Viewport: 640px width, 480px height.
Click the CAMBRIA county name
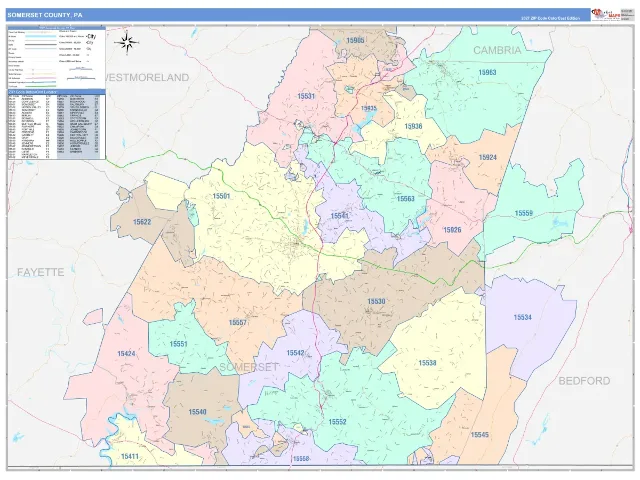497,50
